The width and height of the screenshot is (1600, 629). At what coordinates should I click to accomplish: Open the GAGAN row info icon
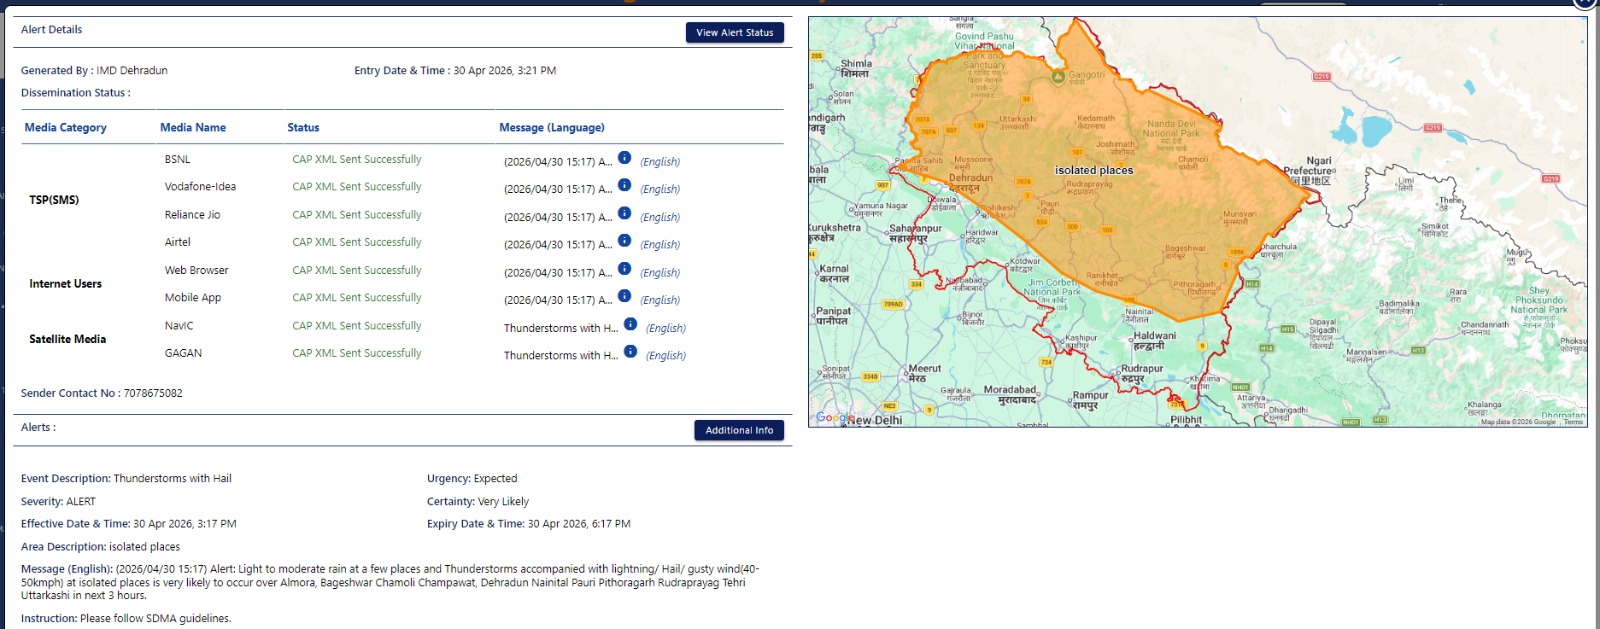[x=630, y=351]
